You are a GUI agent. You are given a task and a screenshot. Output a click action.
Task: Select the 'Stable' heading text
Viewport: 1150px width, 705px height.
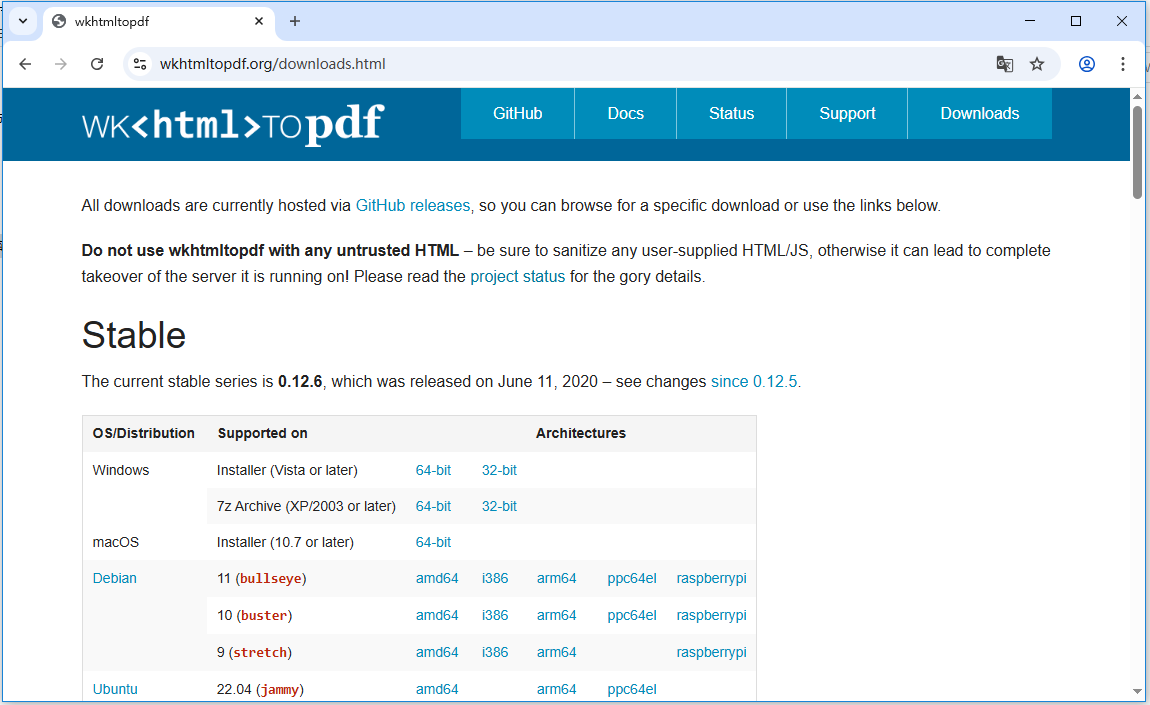coord(133,335)
